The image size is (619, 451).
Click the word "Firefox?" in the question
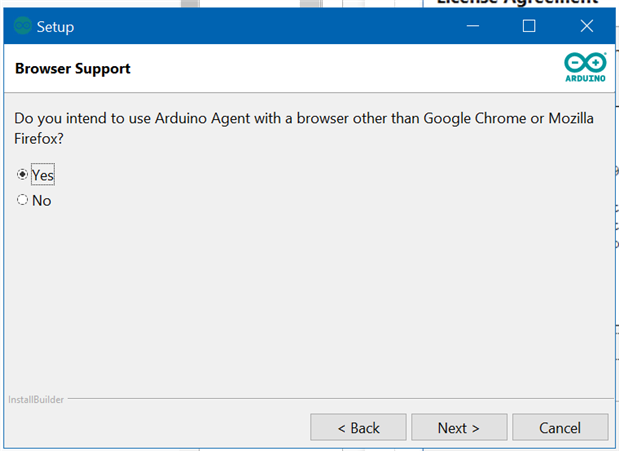coord(39,139)
